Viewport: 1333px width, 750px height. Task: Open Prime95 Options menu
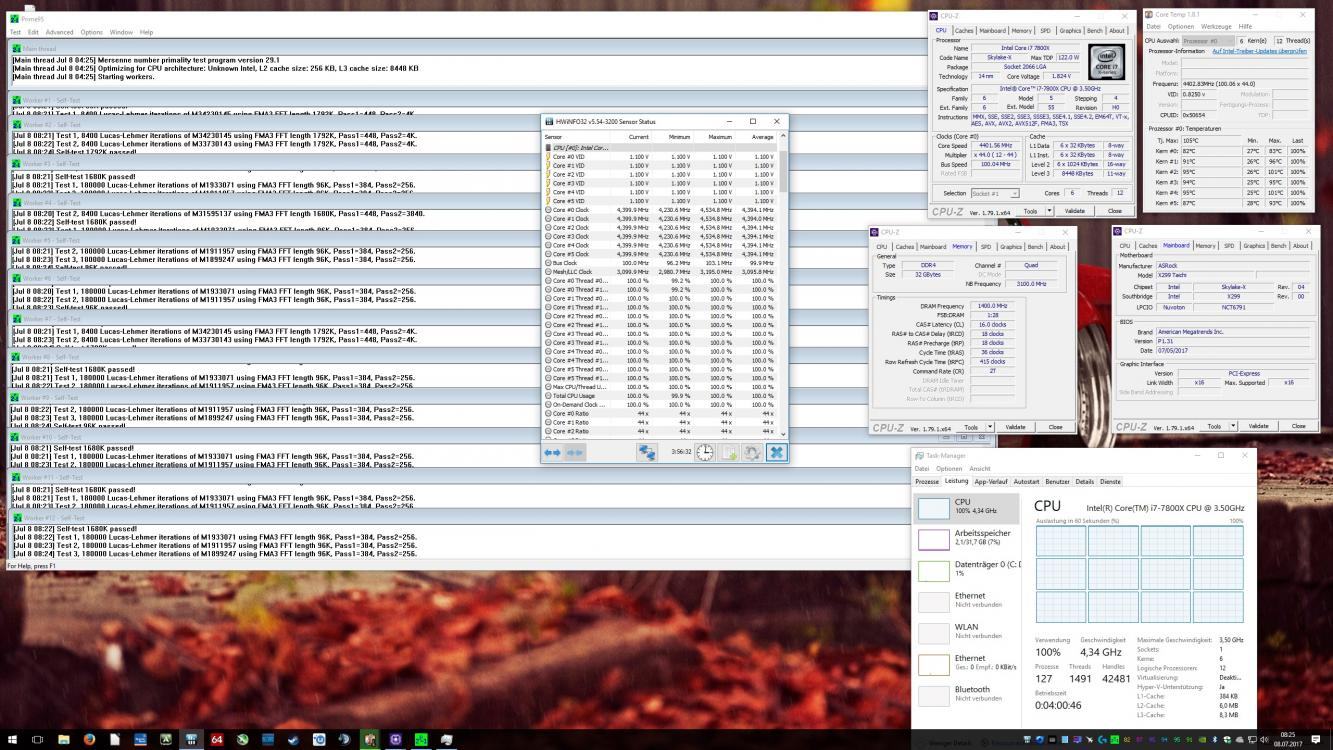(91, 32)
